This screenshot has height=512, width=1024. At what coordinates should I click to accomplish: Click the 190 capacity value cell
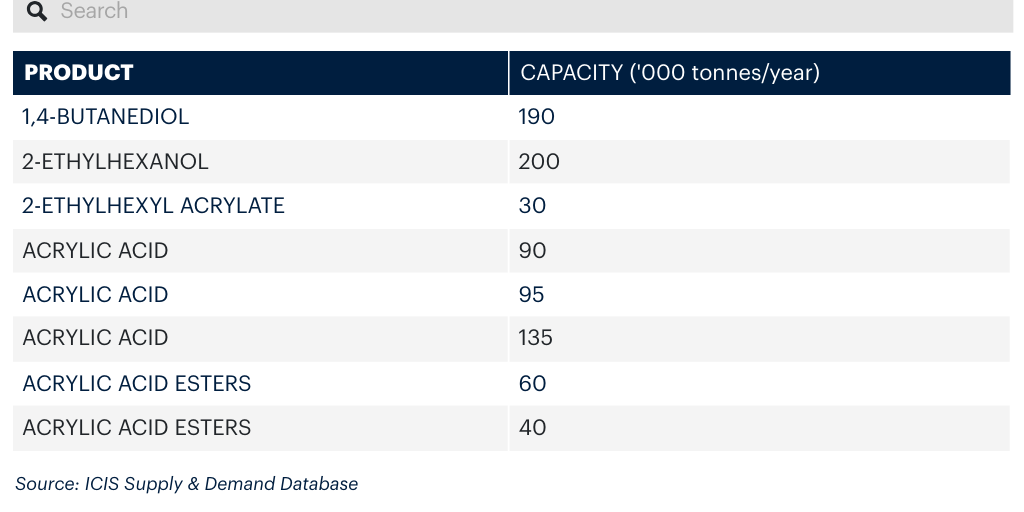point(760,117)
